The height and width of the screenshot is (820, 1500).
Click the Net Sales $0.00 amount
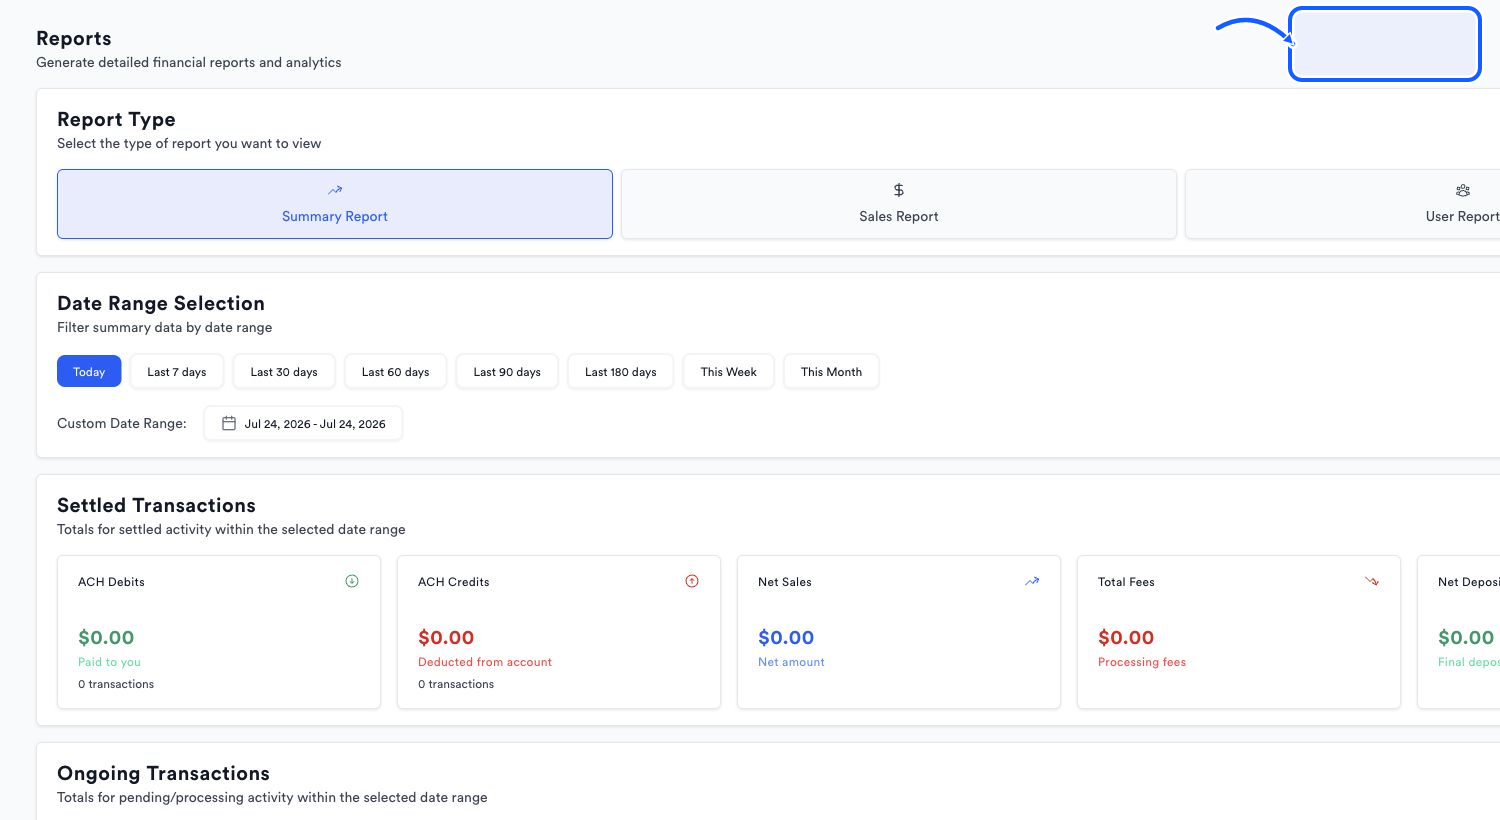tap(786, 637)
